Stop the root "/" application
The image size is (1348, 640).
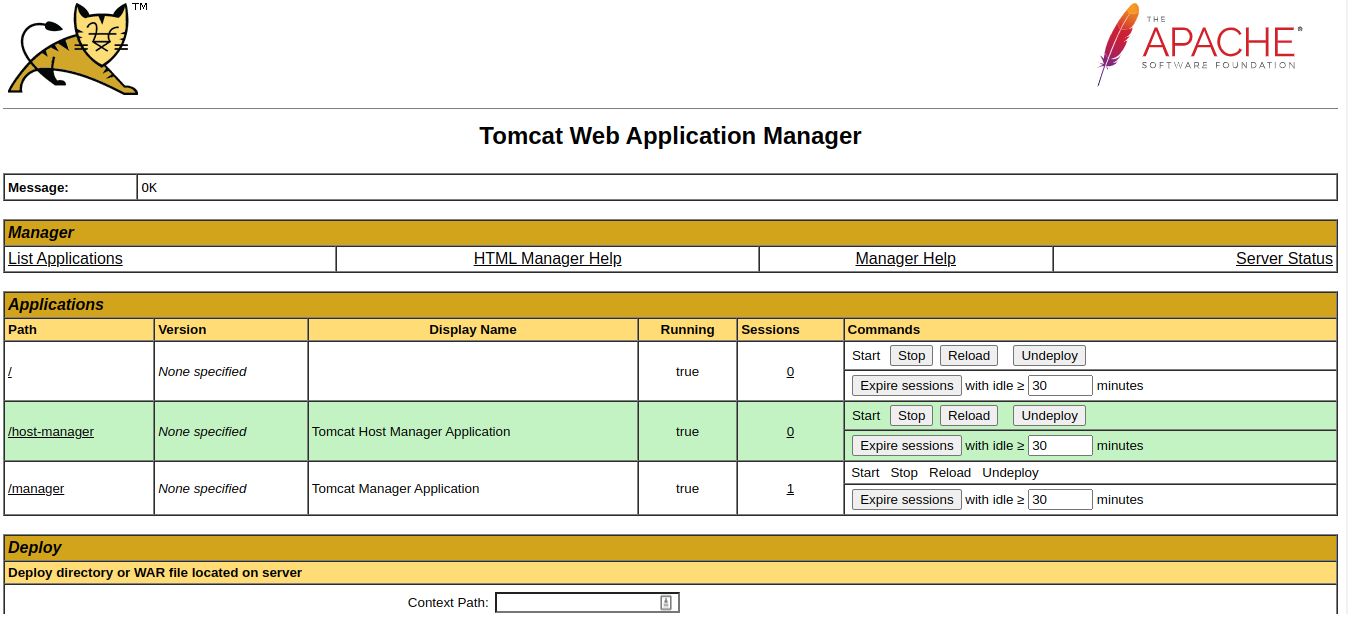coord(911,355)
